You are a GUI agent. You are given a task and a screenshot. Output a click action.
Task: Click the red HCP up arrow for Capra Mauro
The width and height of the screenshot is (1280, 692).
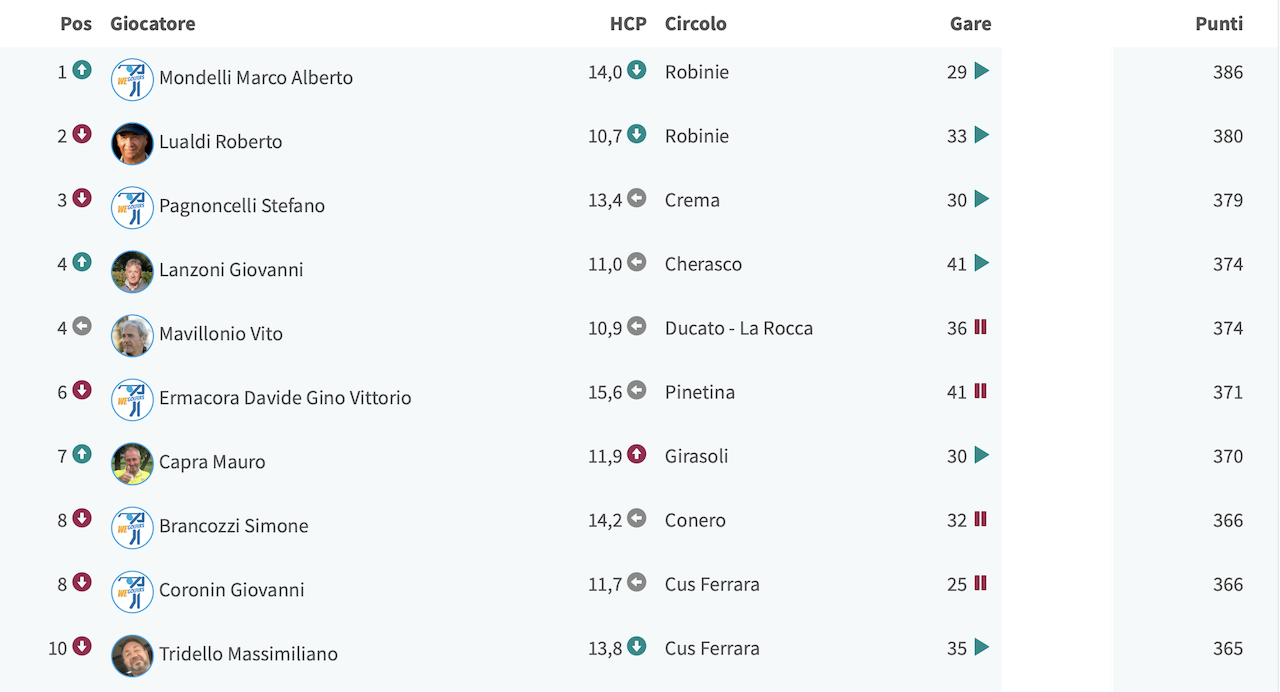pos(636,454)
